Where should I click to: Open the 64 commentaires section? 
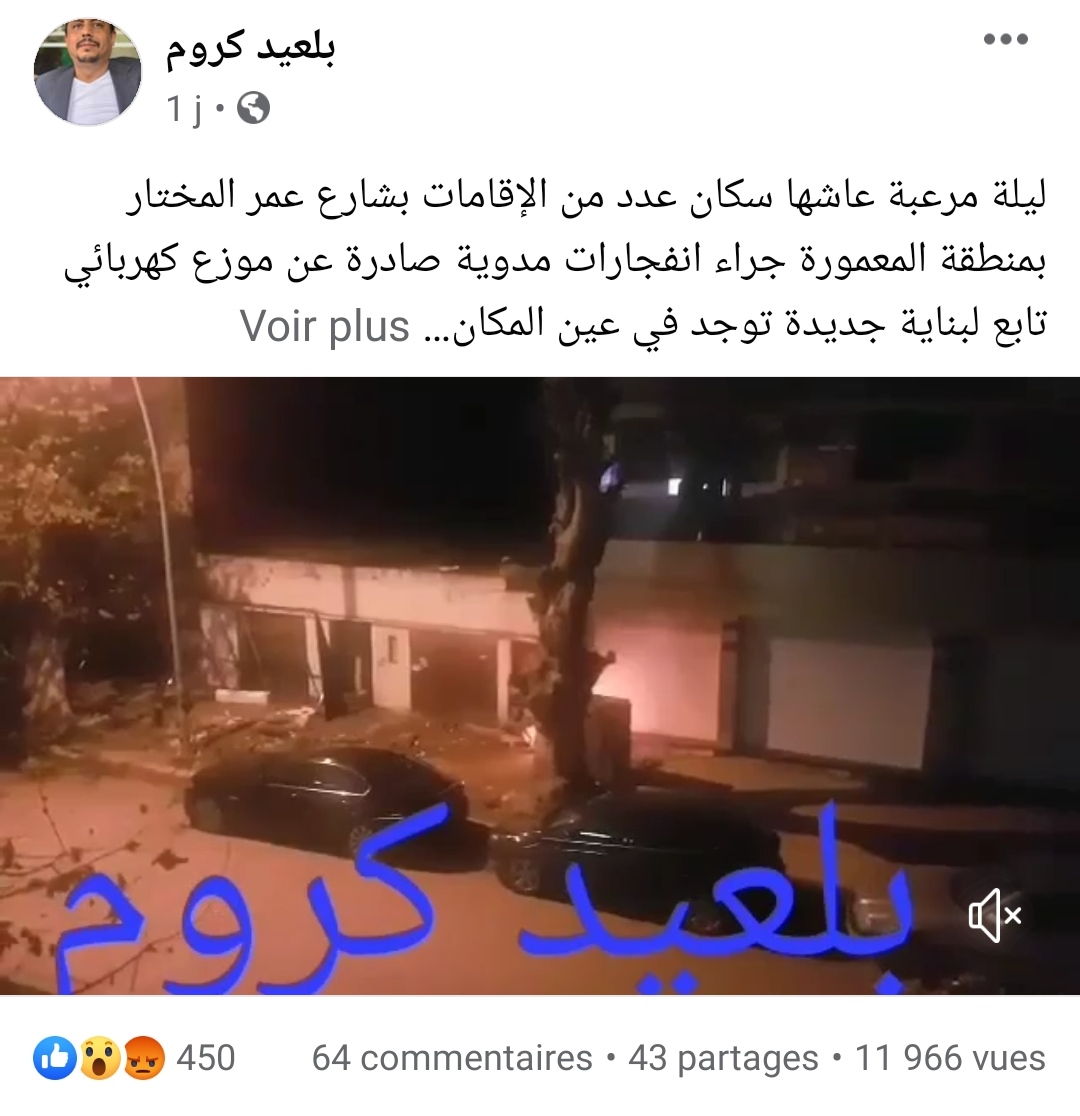452,1058
